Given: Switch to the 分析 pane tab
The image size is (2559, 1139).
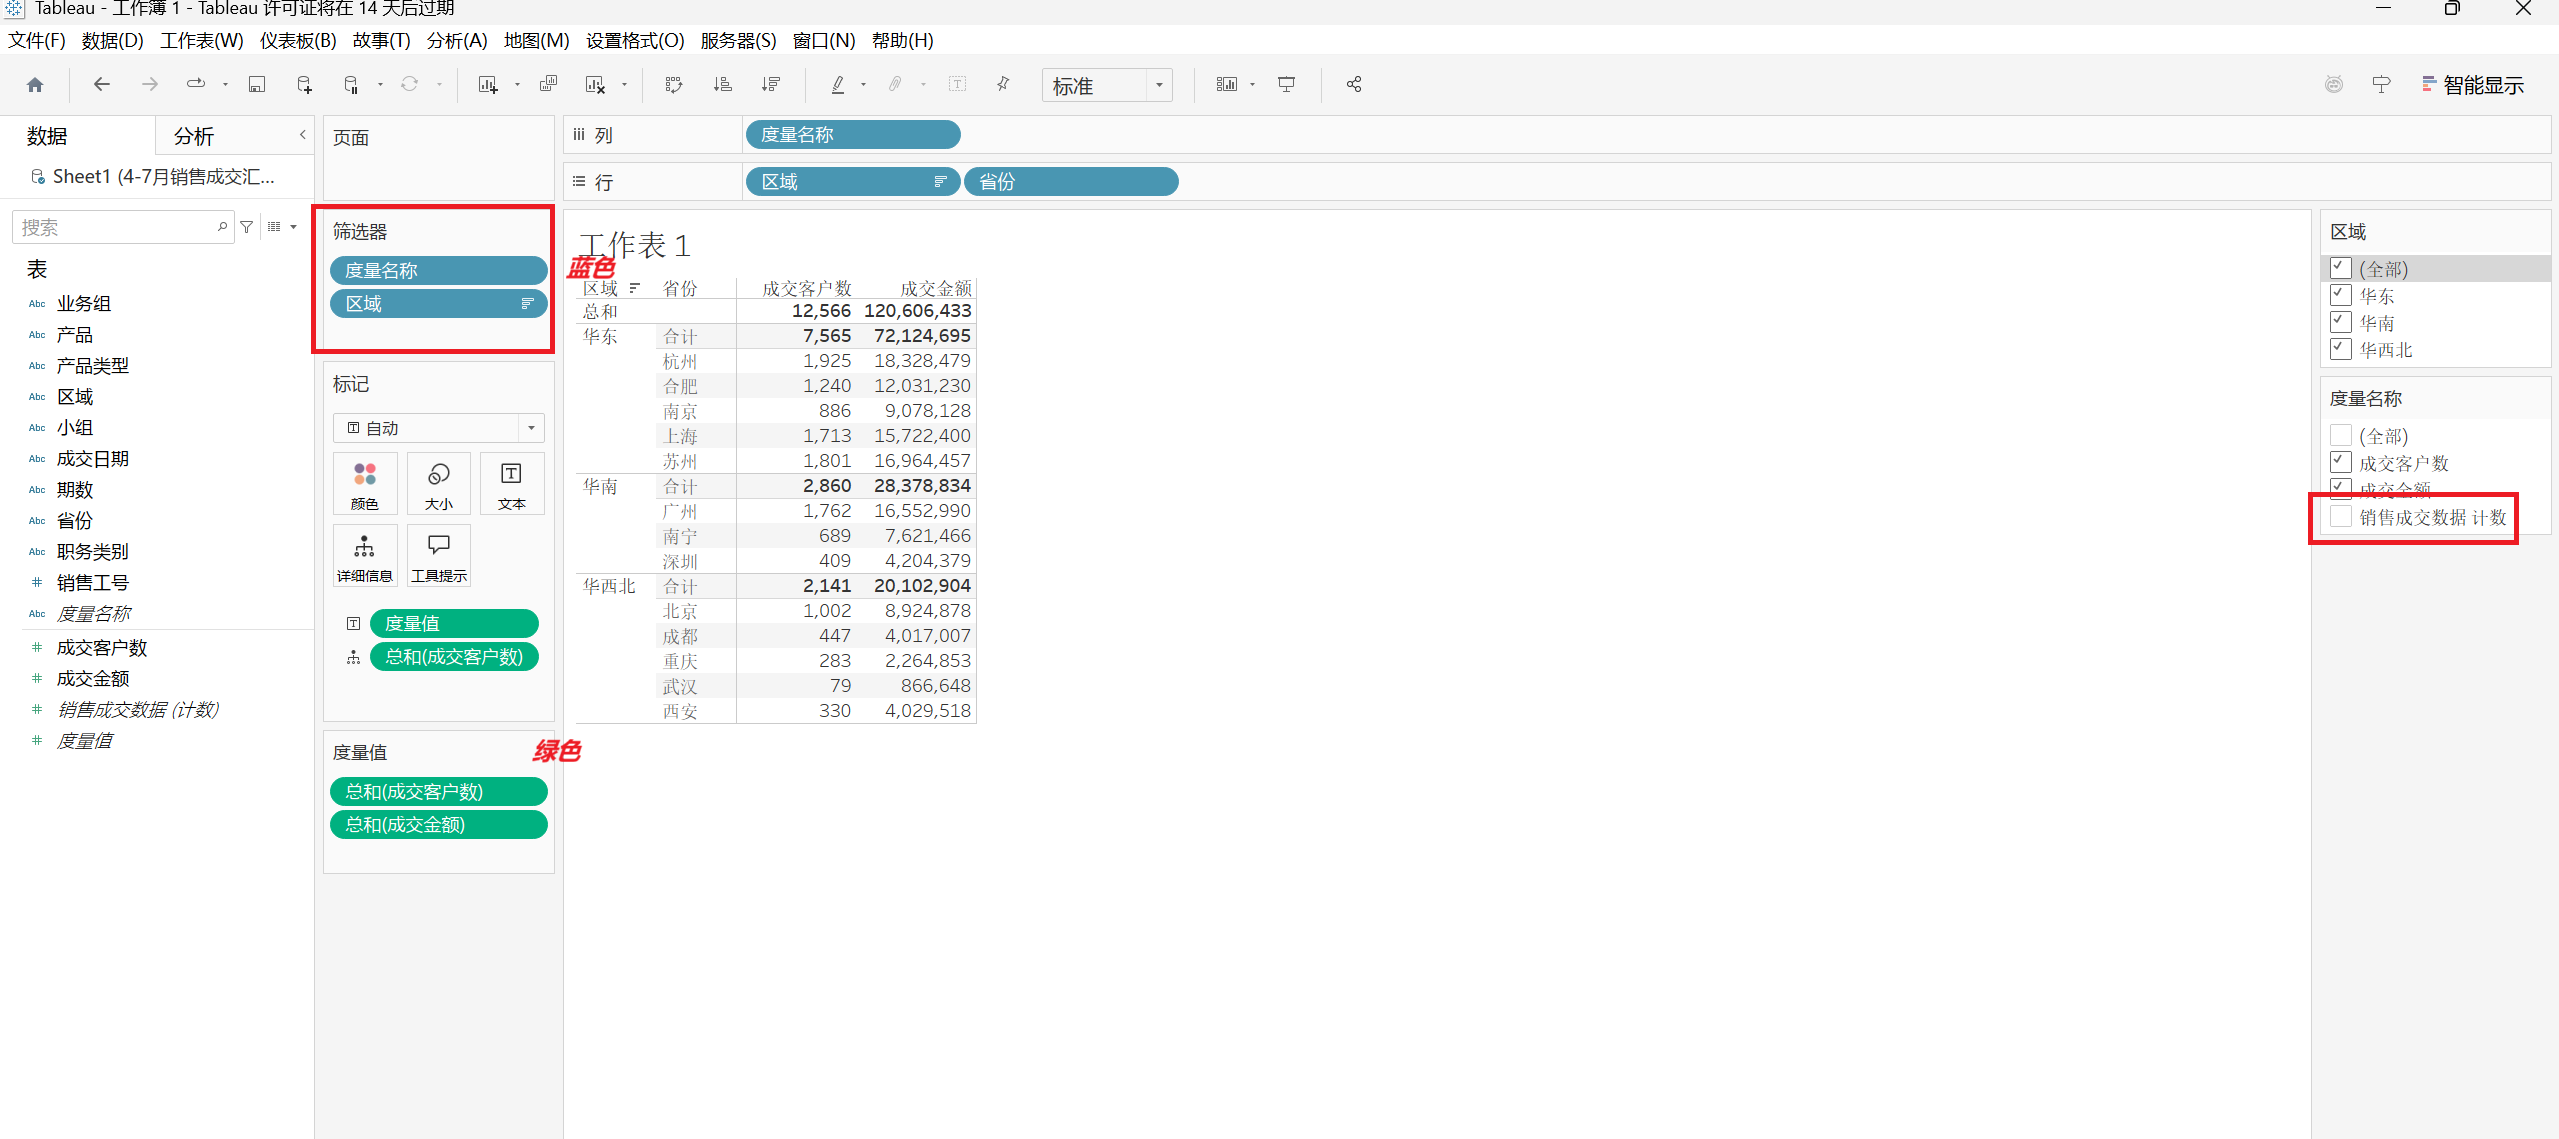Looking at the screenshot, I should (x=194, y=136).
